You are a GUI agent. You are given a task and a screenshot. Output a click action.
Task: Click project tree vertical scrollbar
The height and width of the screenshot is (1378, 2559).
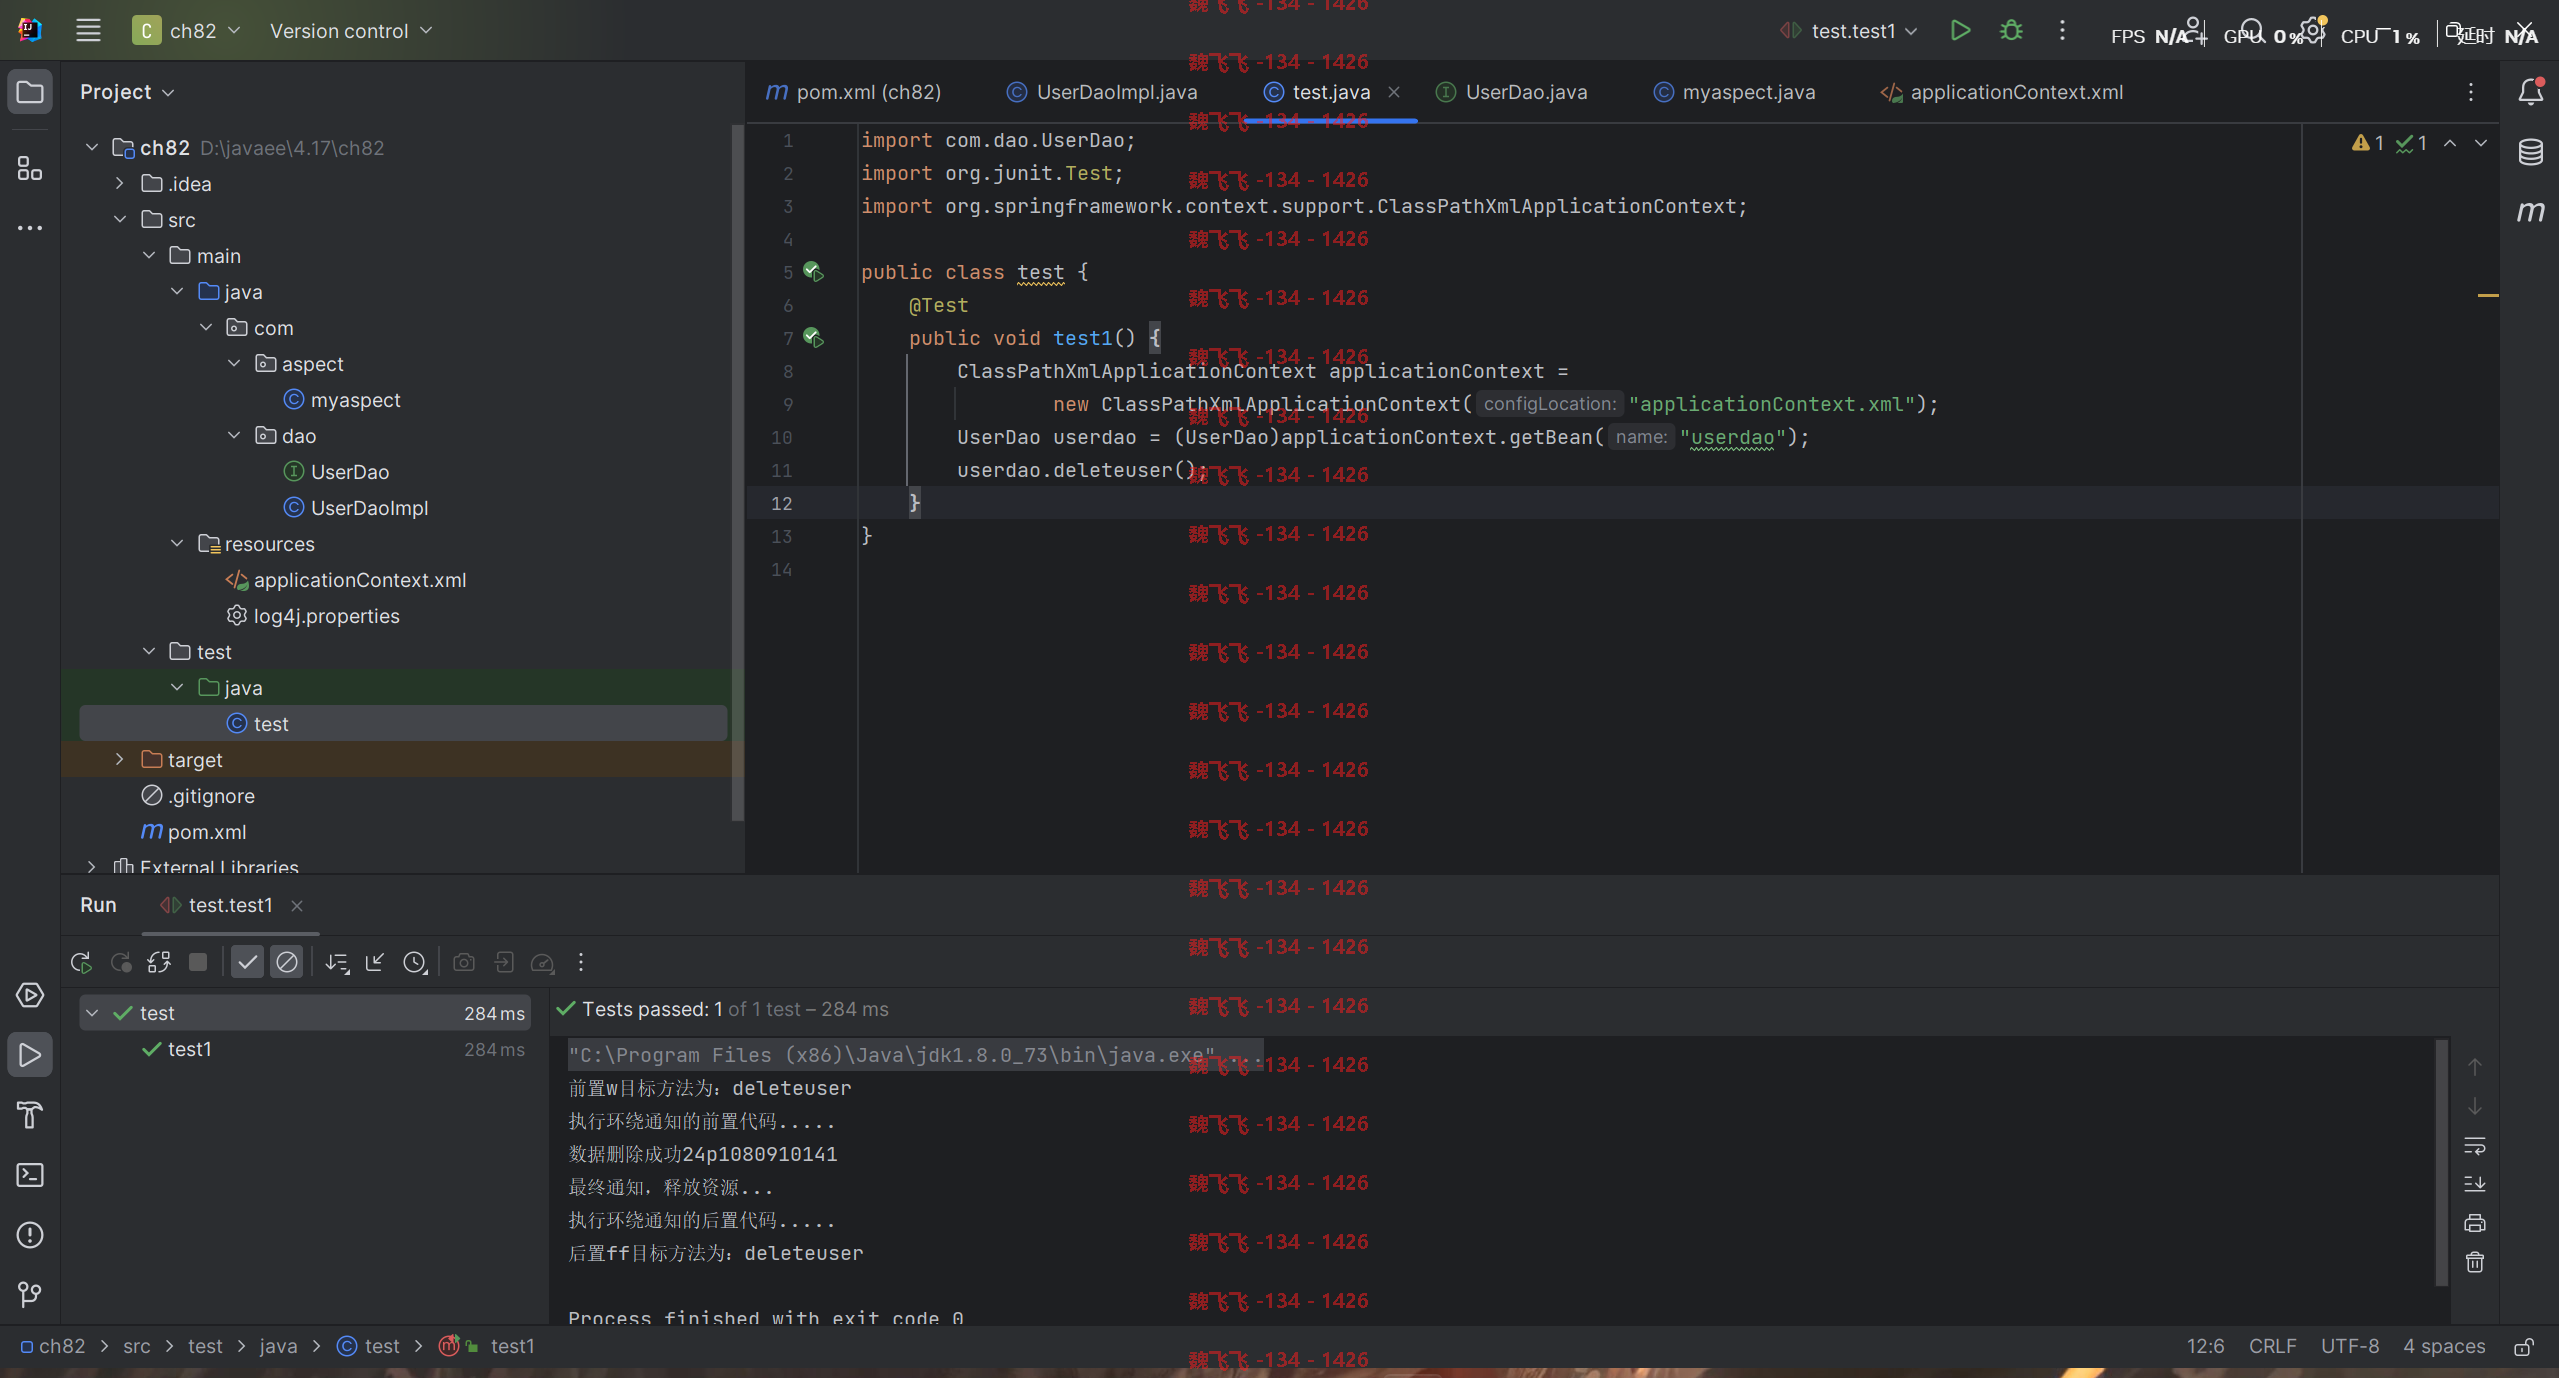[738, 472]
